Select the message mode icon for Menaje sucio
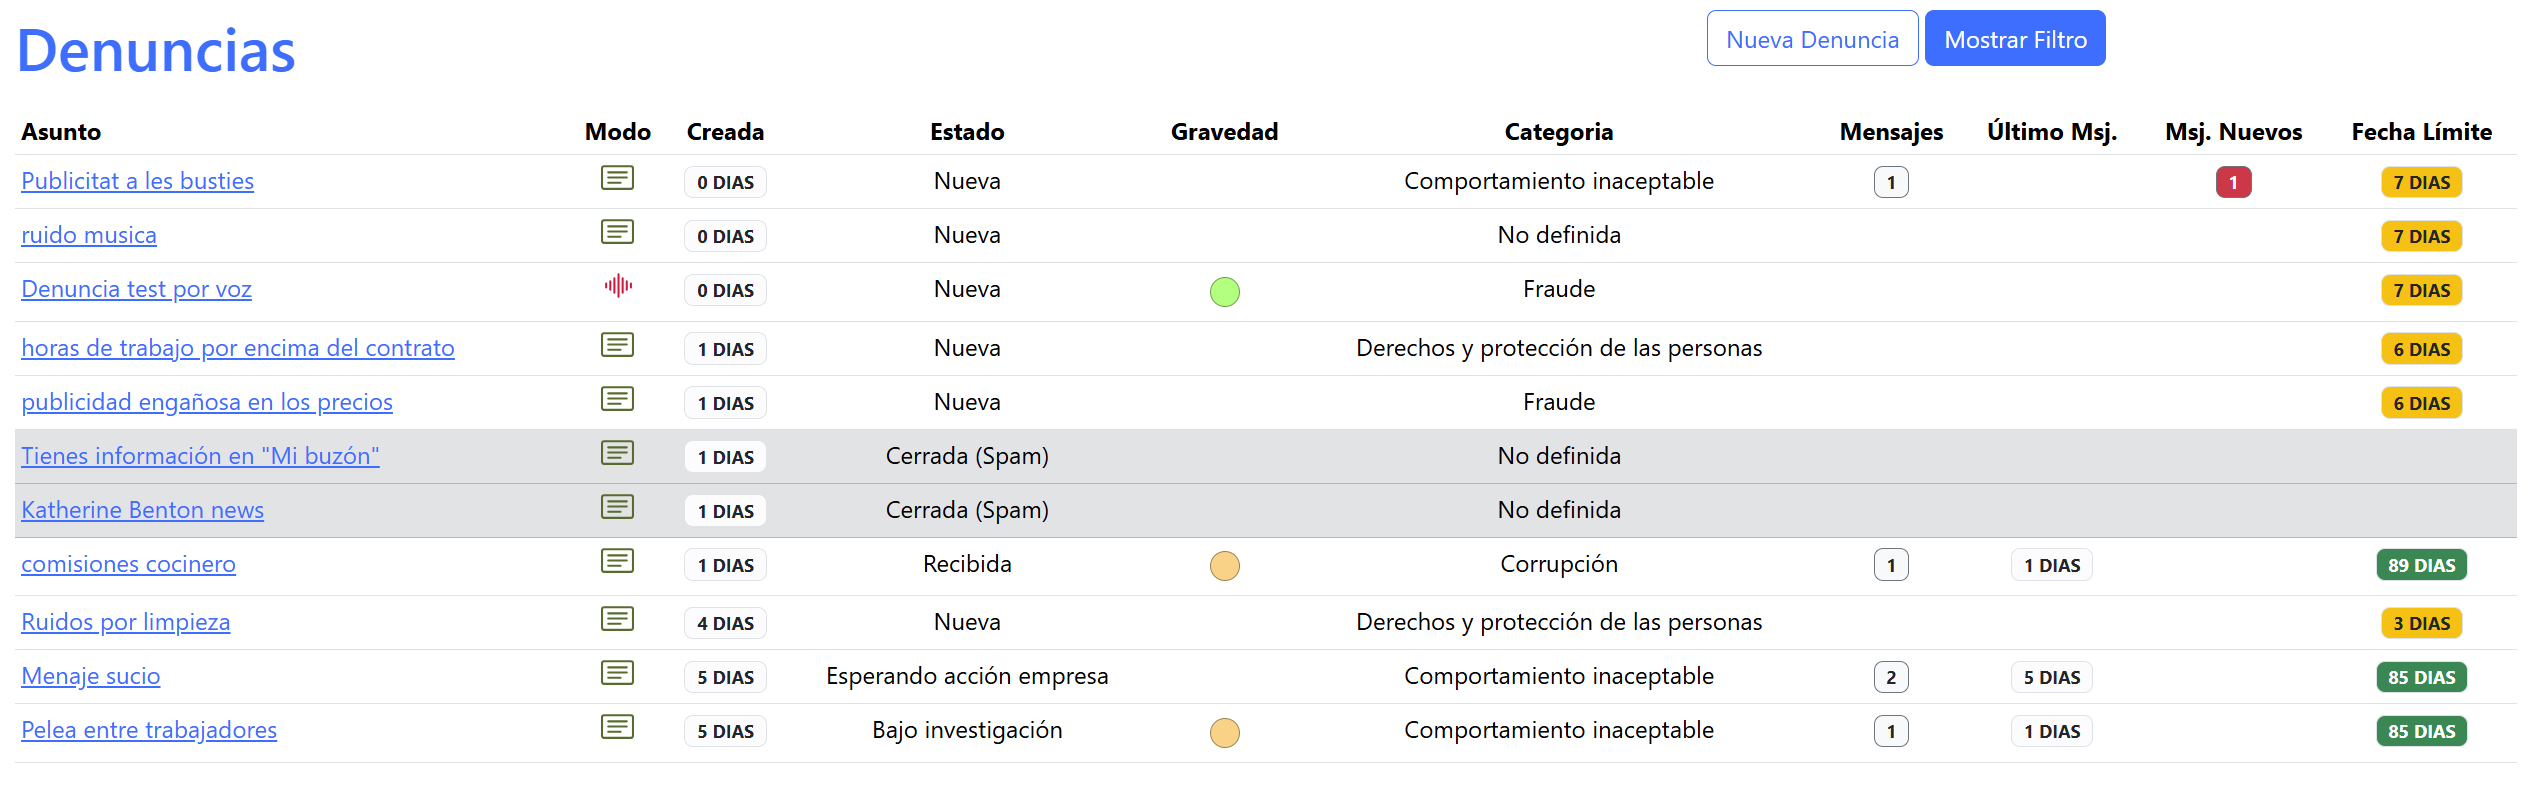The width and height of the screenshot is (2535, 800). 617,673
